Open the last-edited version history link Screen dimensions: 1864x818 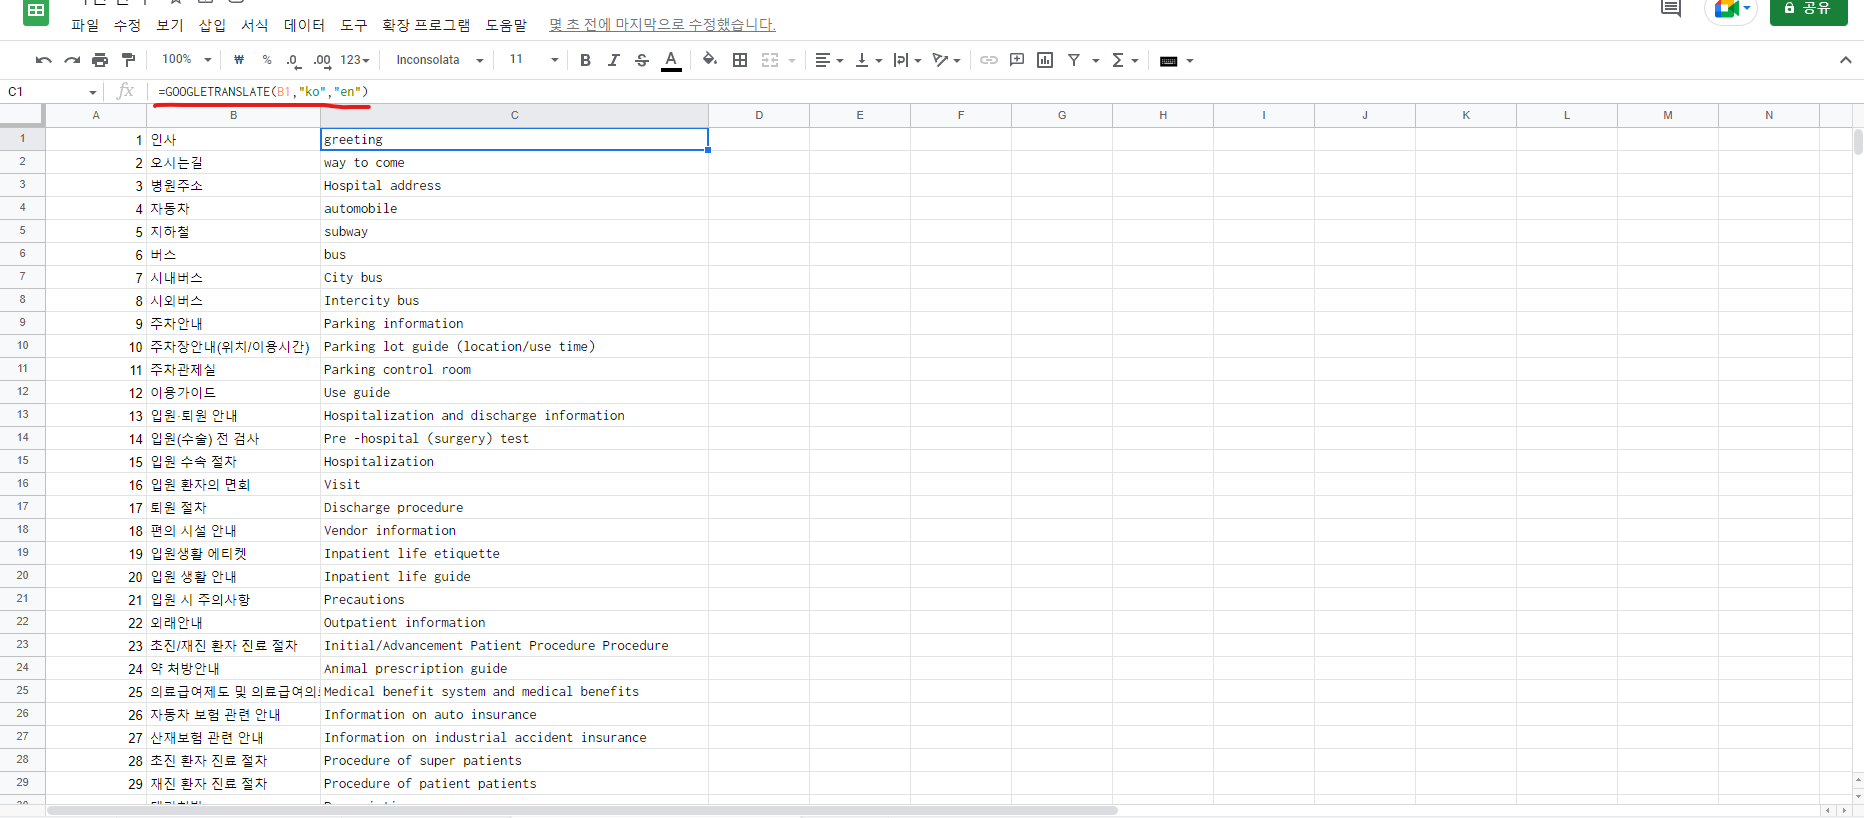coord(662,25)
